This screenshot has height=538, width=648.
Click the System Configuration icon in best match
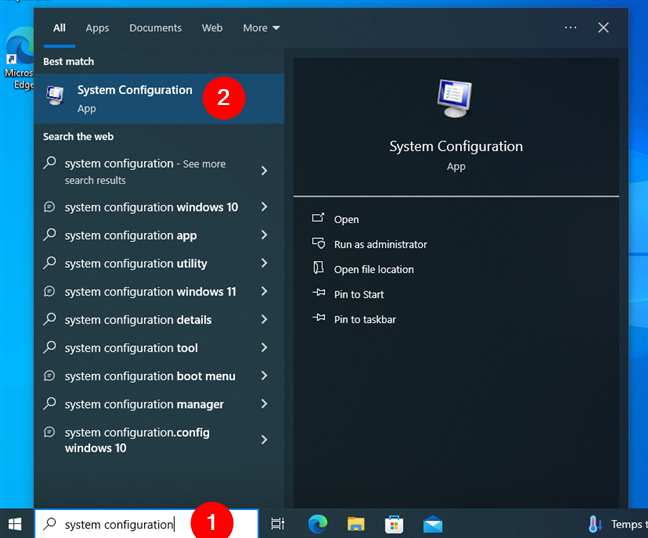[55, 95]
